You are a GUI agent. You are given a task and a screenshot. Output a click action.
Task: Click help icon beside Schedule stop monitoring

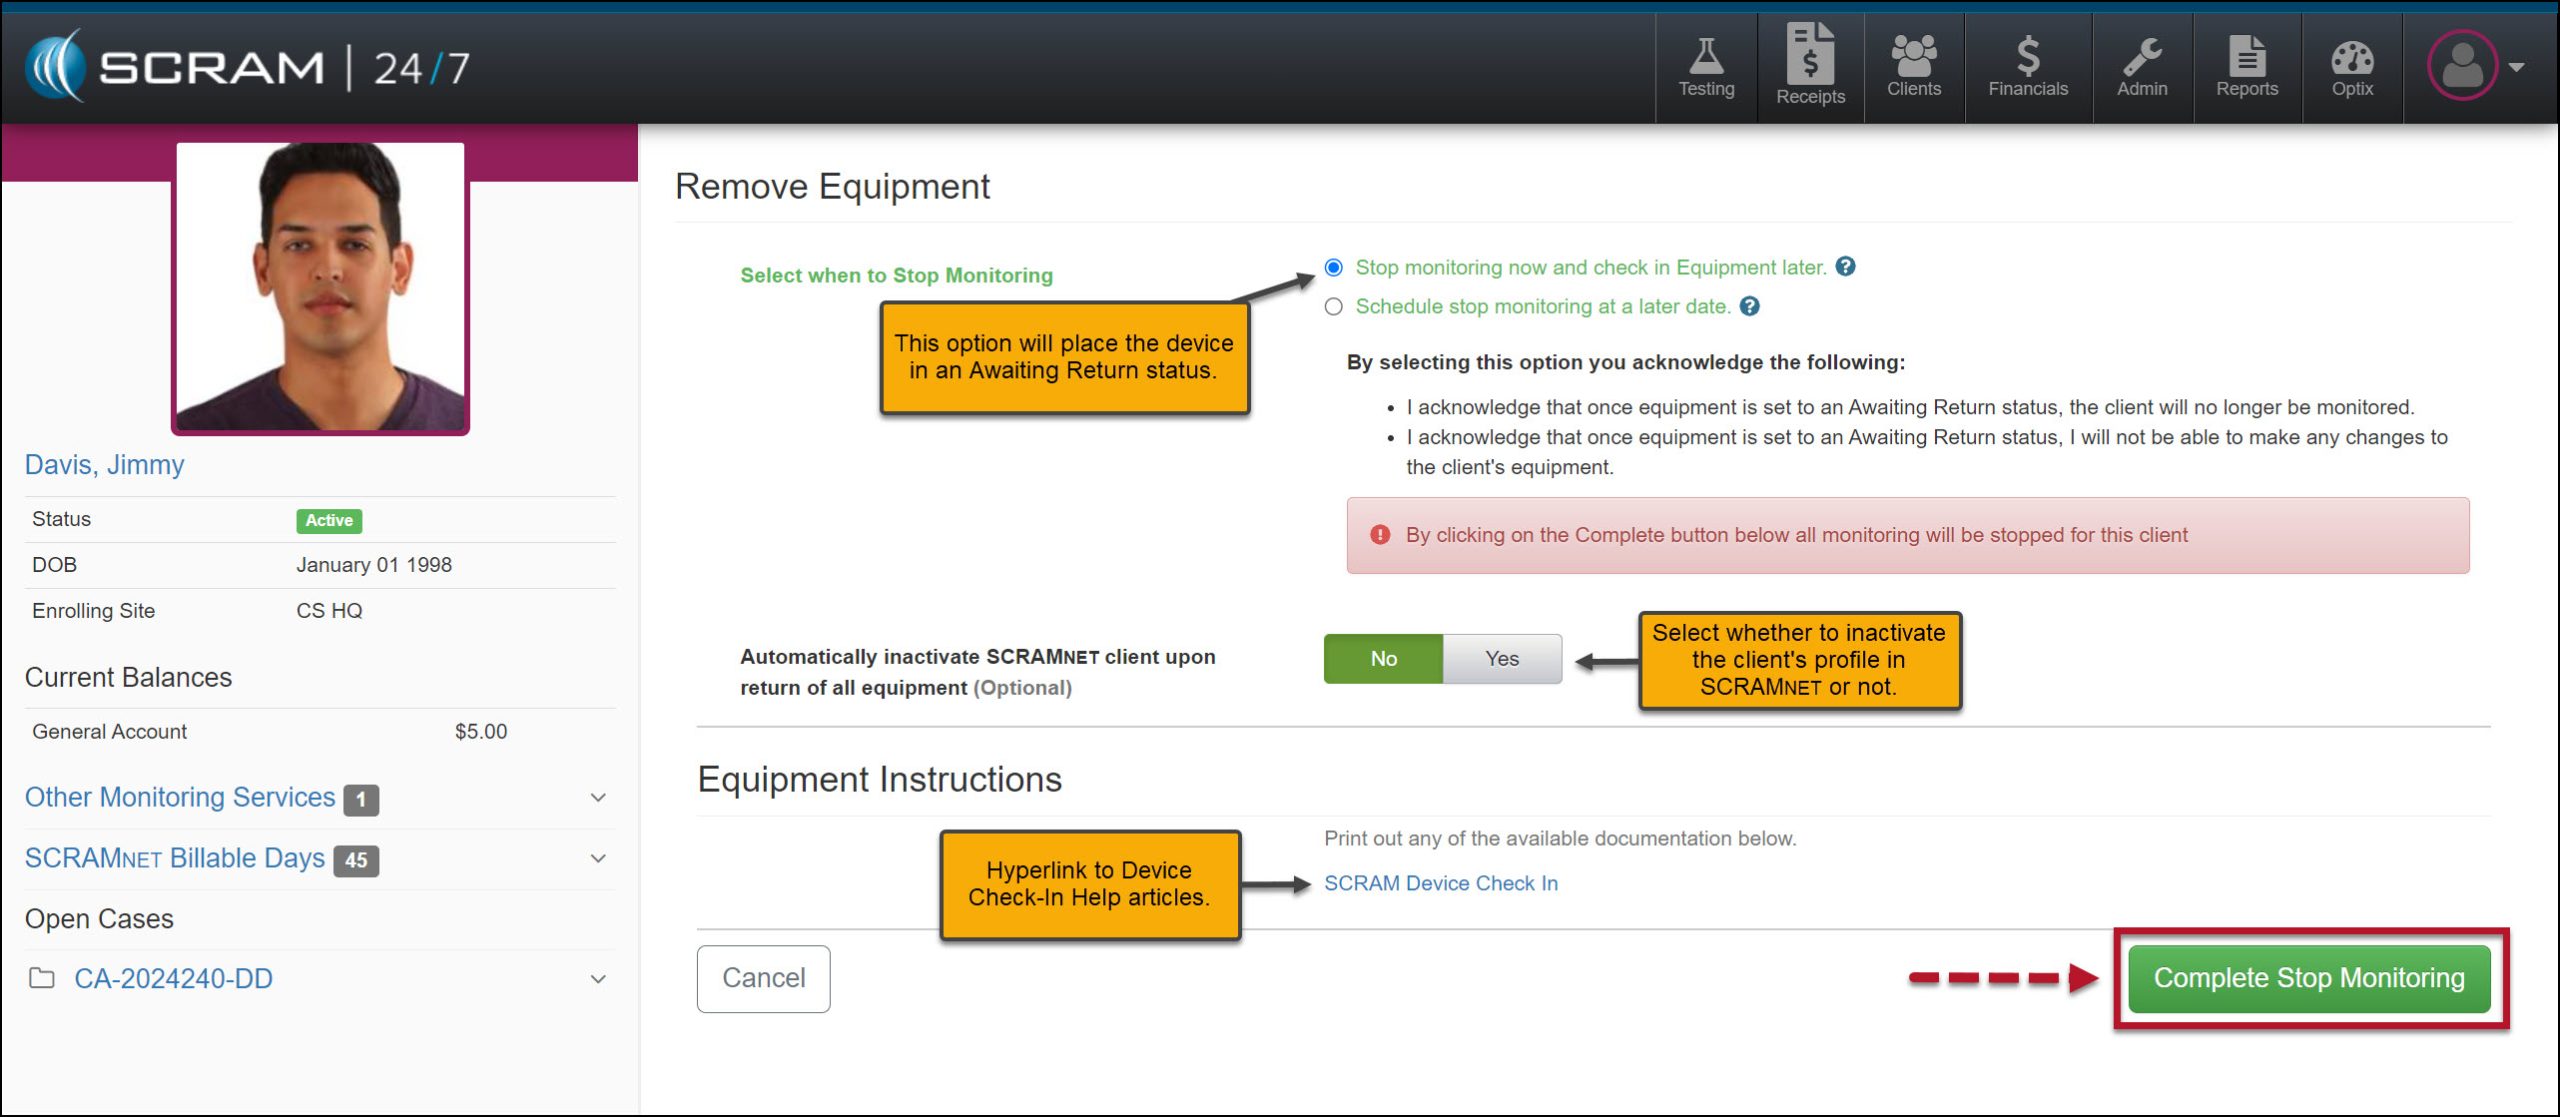click(x=1749, y=307)
